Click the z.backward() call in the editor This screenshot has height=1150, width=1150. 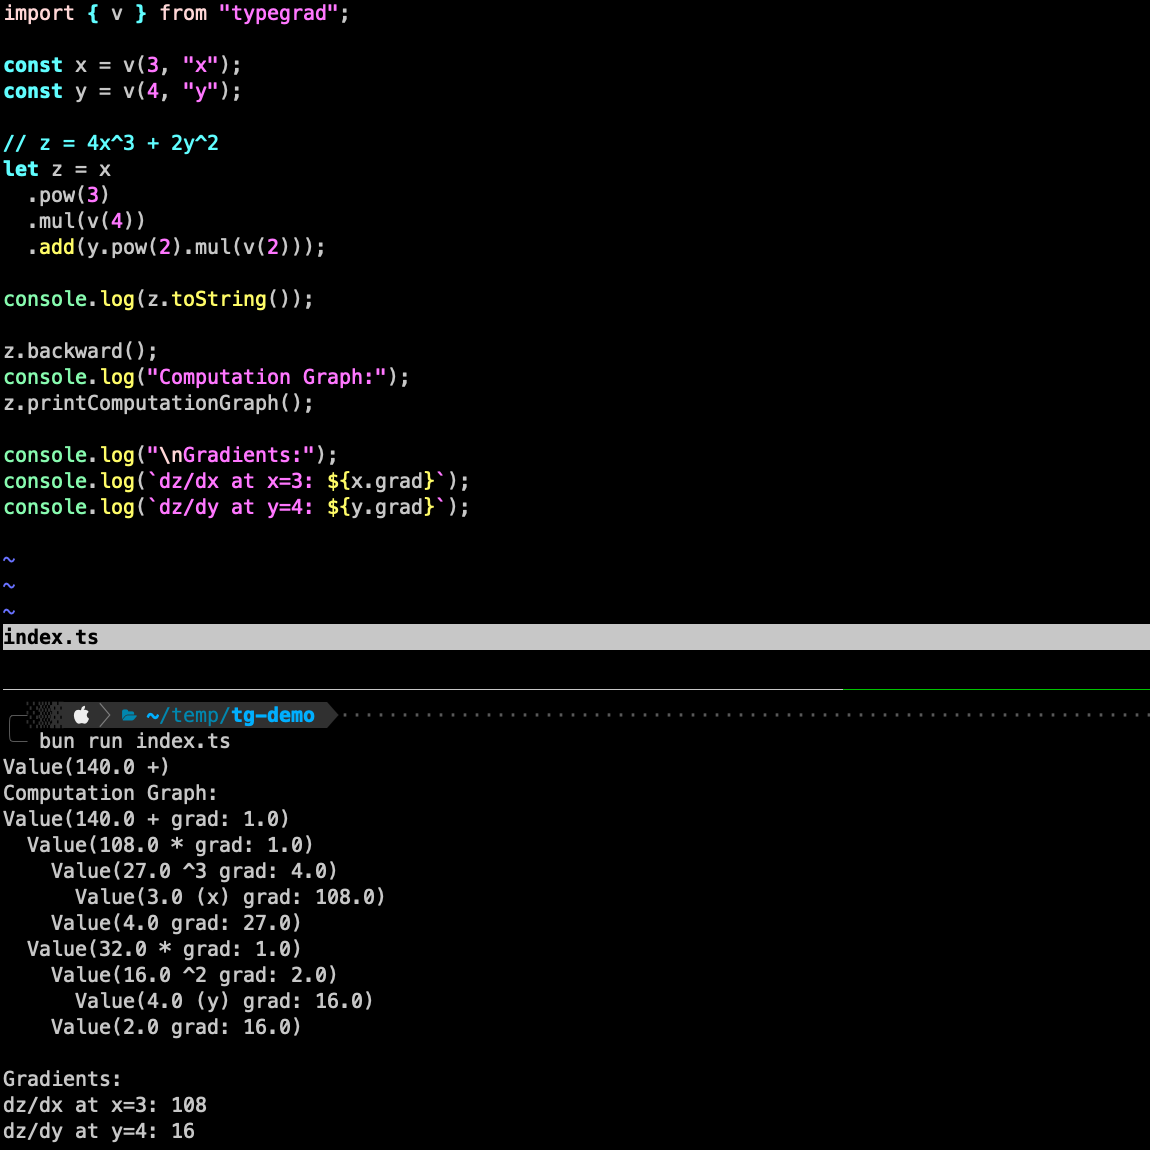tap(80, 351)
